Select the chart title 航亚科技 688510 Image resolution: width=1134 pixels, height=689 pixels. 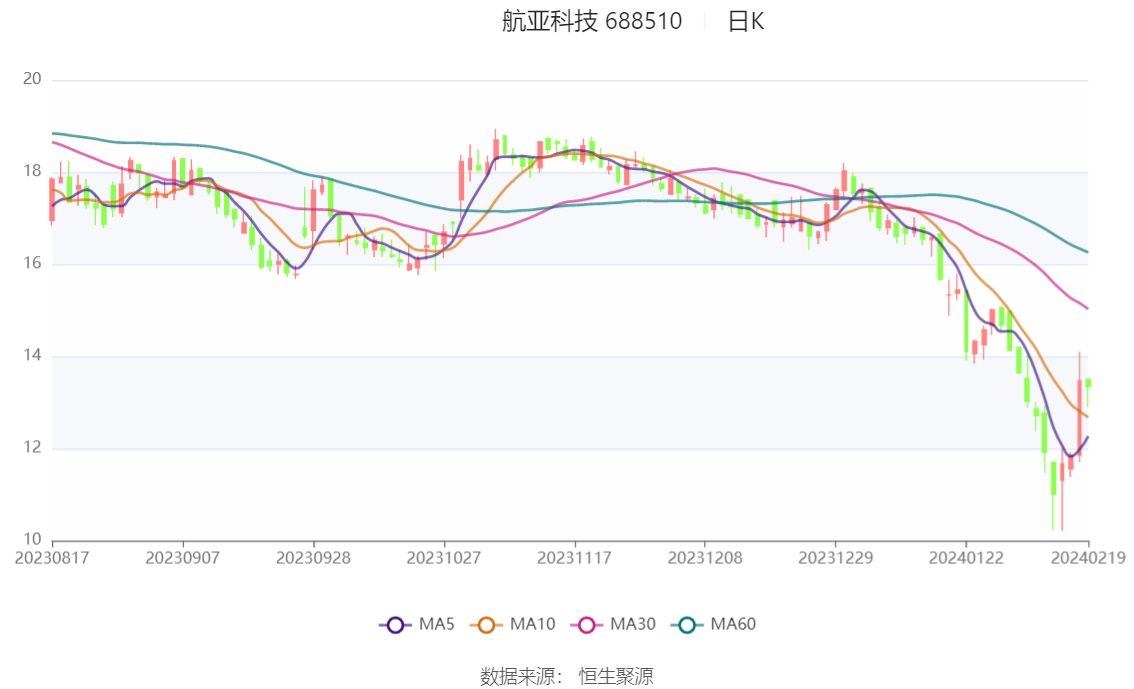pyautogui.click(x=592, y=21)
